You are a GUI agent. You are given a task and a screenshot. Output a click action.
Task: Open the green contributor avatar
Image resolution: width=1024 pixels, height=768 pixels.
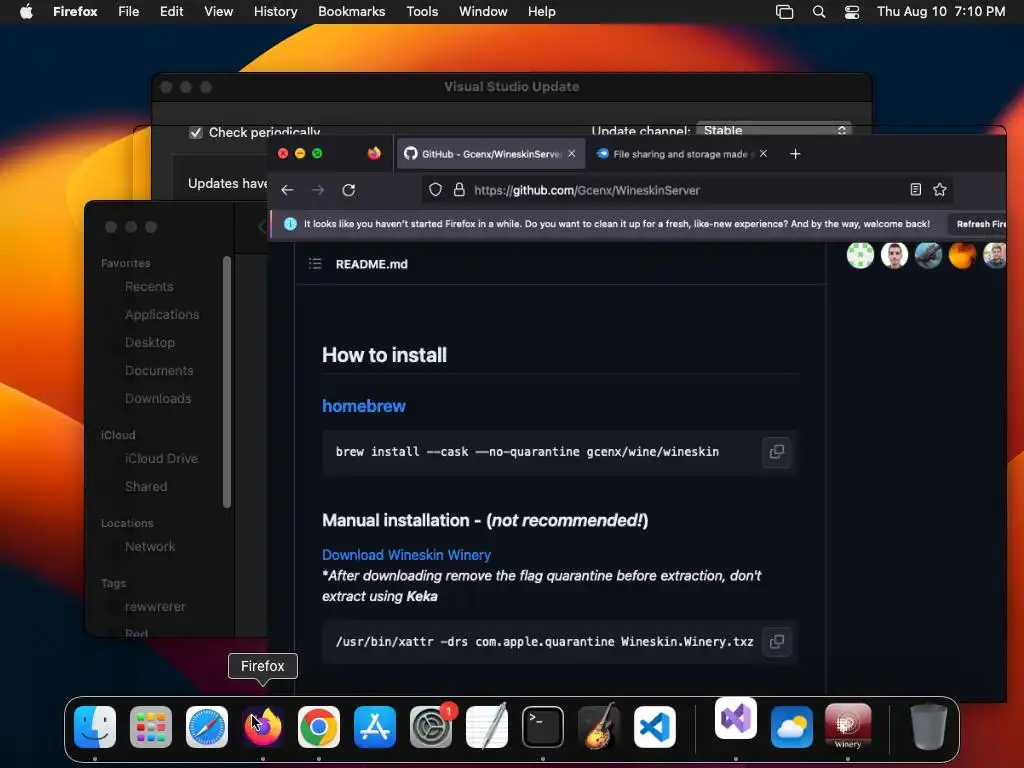coord(860,255)
